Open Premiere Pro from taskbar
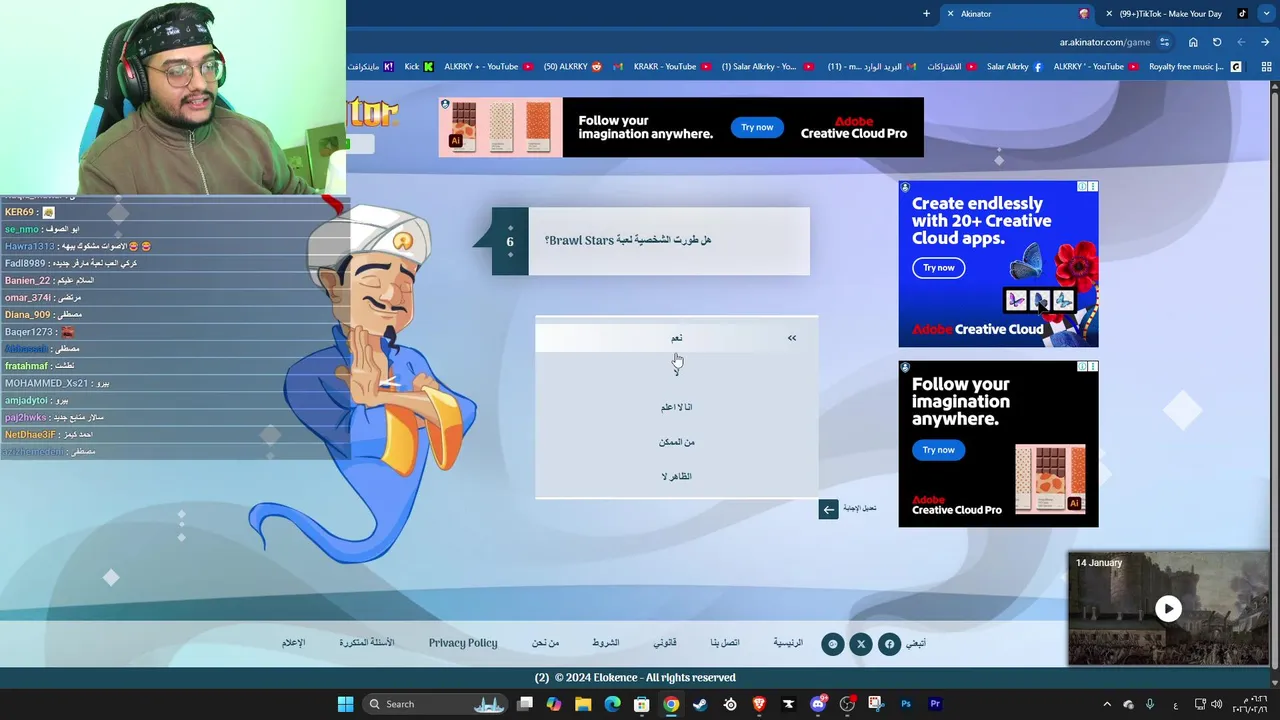Screen dimensions: 1280x720 (935, 704)
